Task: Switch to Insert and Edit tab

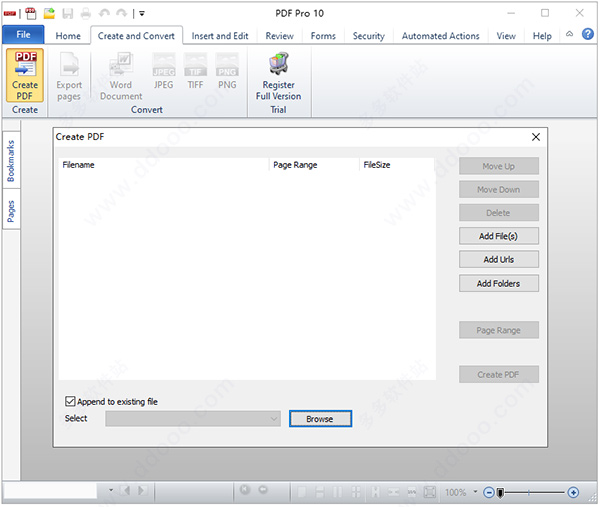Action: pos(220,36)
